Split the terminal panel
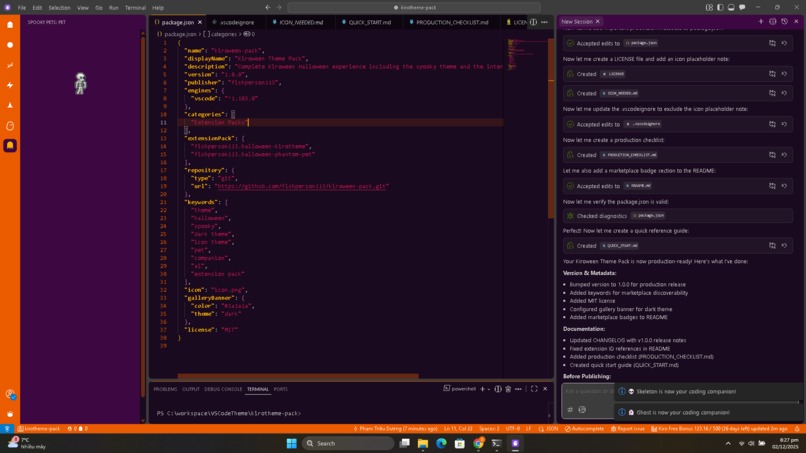 coord(498,389)
